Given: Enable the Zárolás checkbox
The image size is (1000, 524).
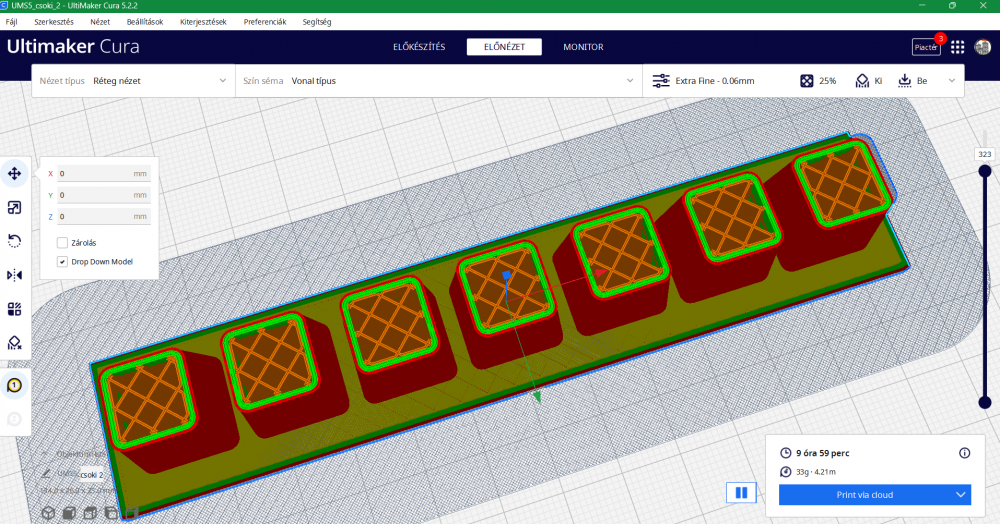Looking at the screenshot, I should point(63,242).
